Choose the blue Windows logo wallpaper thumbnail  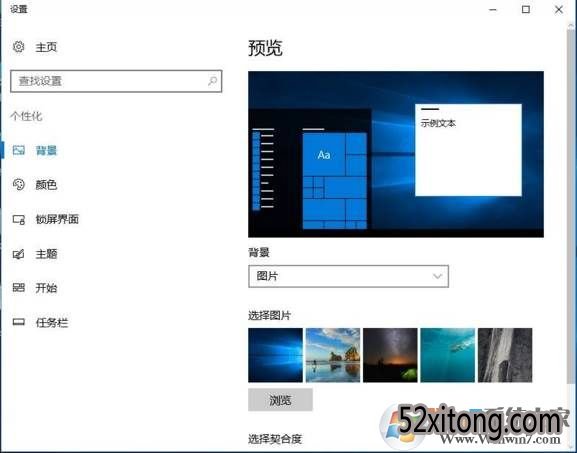pyautogui.click(x=275, y=355)
